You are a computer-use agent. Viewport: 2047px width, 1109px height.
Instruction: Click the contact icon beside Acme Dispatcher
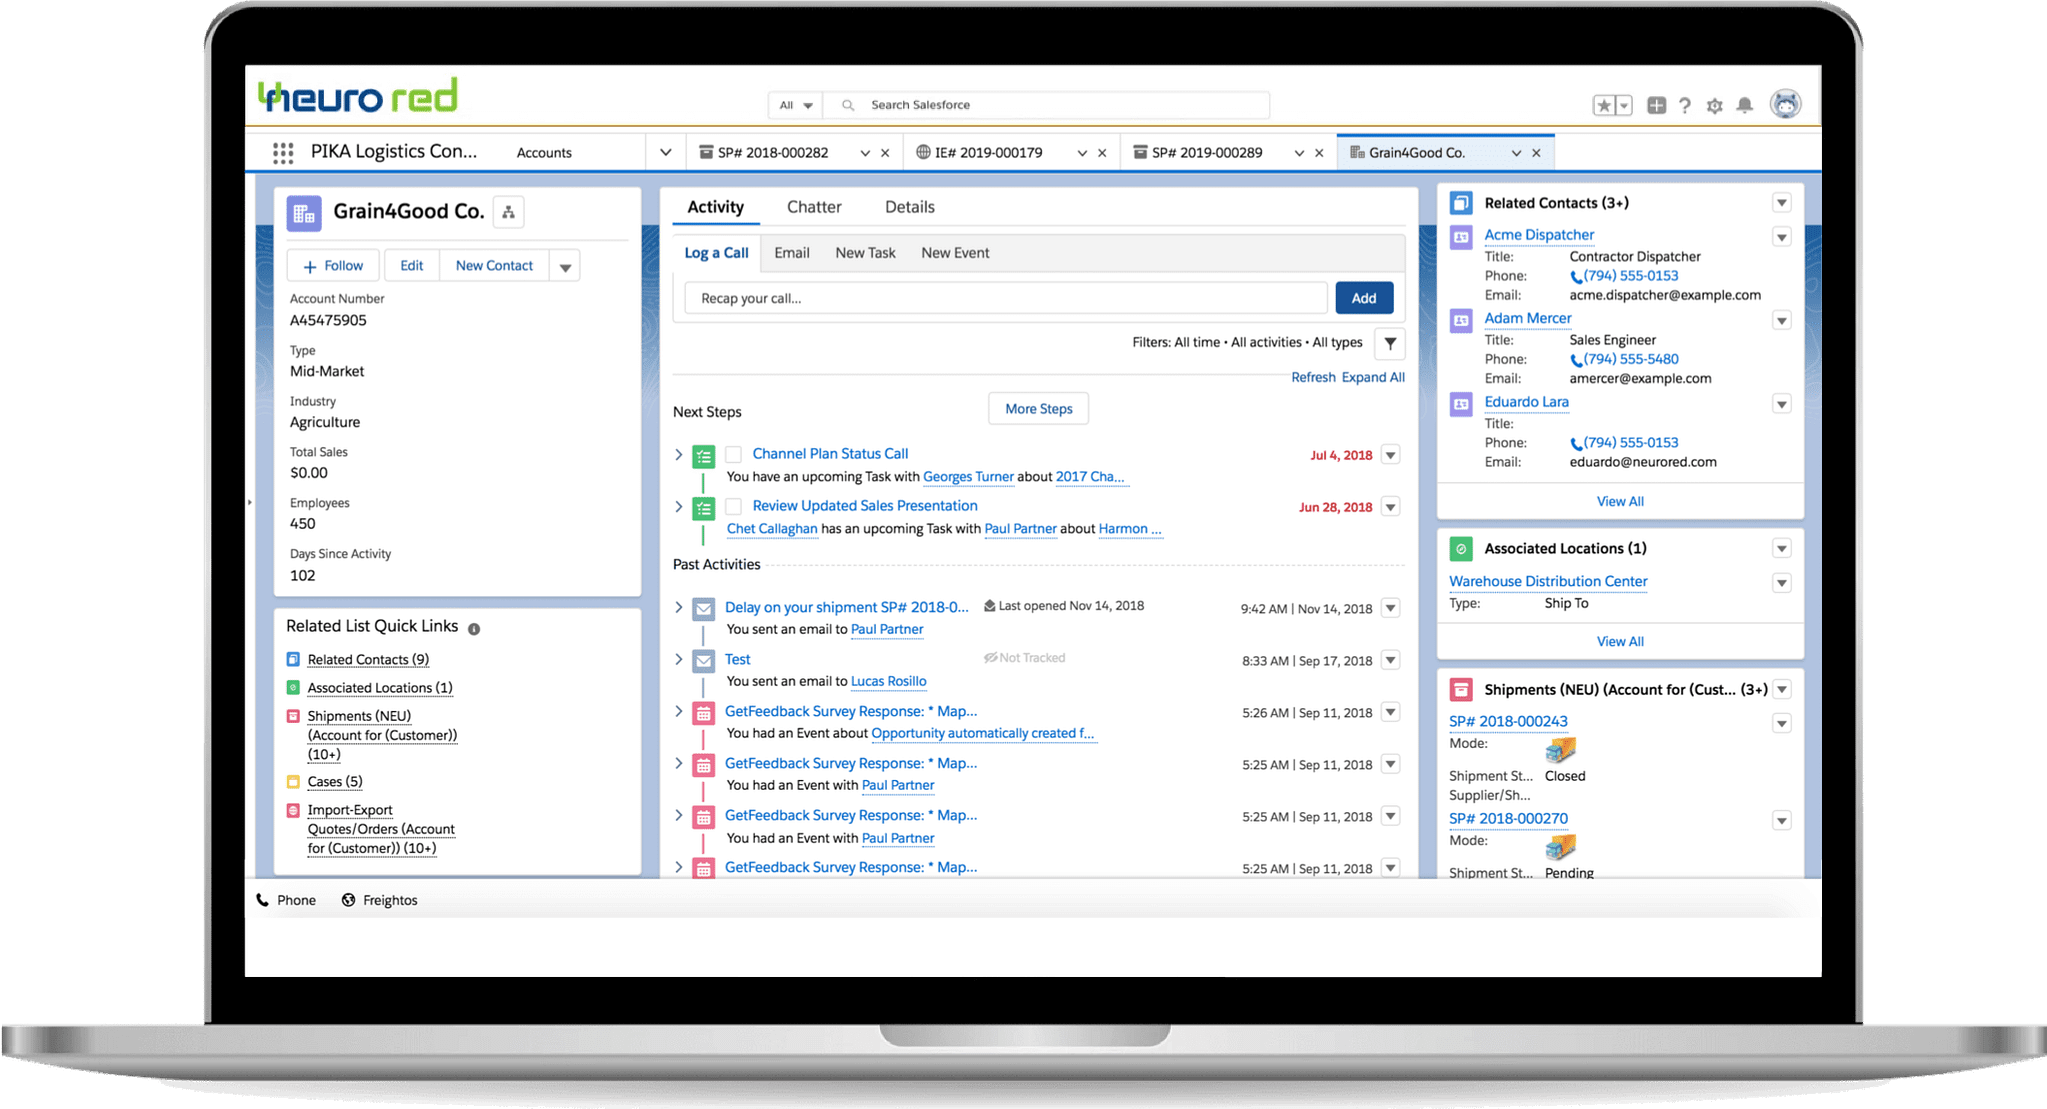click(1461, 237)
